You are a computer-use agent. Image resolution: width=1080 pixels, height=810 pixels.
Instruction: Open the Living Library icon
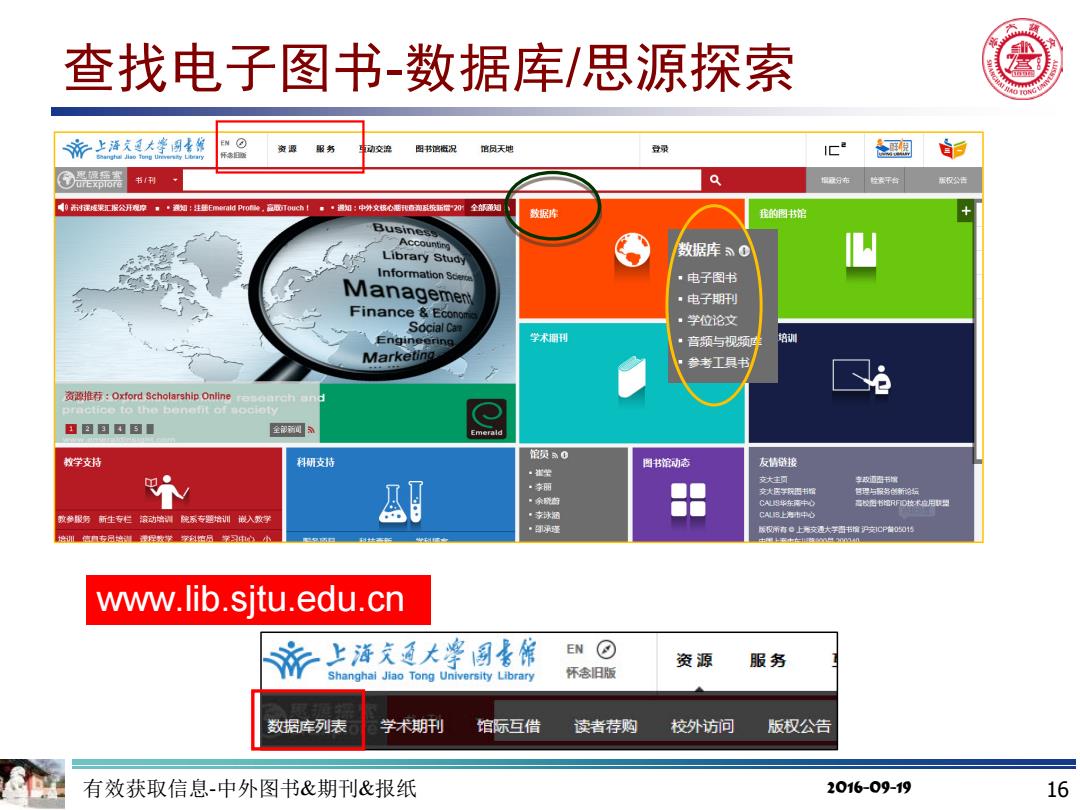pos(893,148)
